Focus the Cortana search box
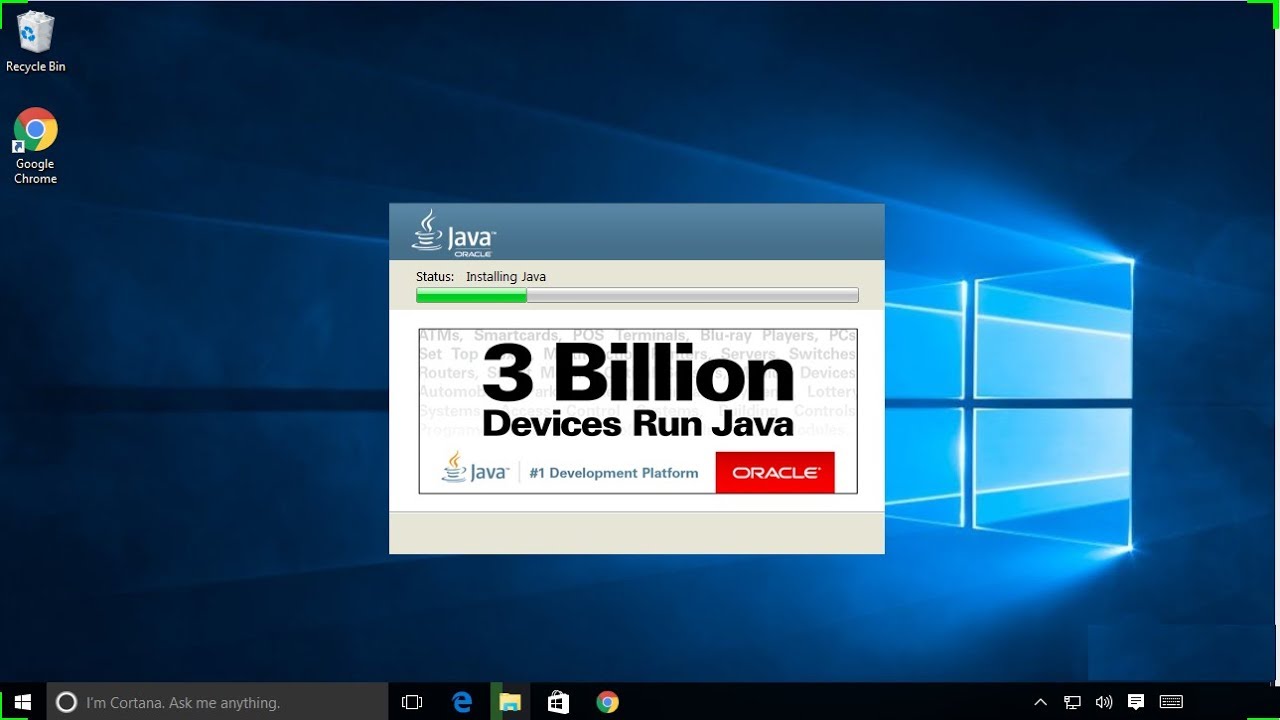Screen dimensions: 1280x720 [217, 702]
